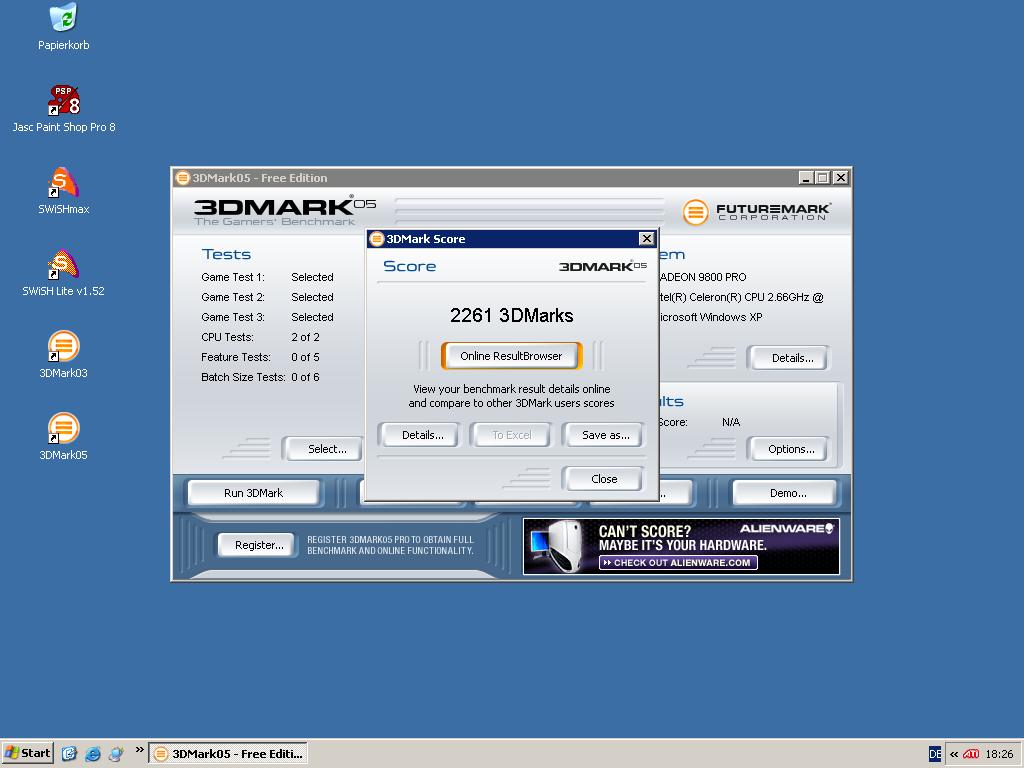Screen dimensions: 1024x768
Task: Open the Online ResultBrowser
Action: [511, 356]
